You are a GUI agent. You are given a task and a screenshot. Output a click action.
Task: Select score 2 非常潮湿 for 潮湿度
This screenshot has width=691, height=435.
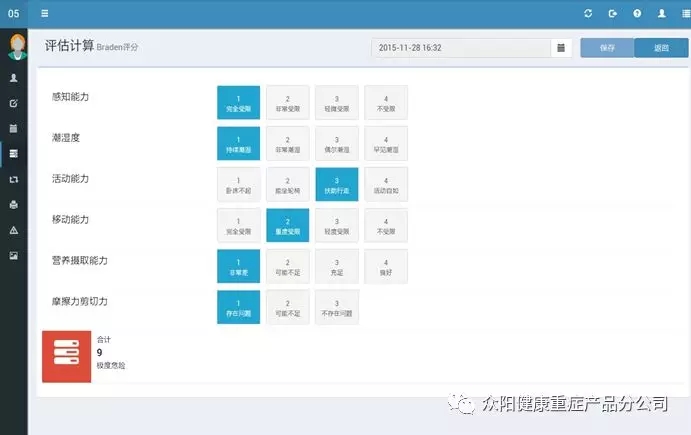(287, 143)
